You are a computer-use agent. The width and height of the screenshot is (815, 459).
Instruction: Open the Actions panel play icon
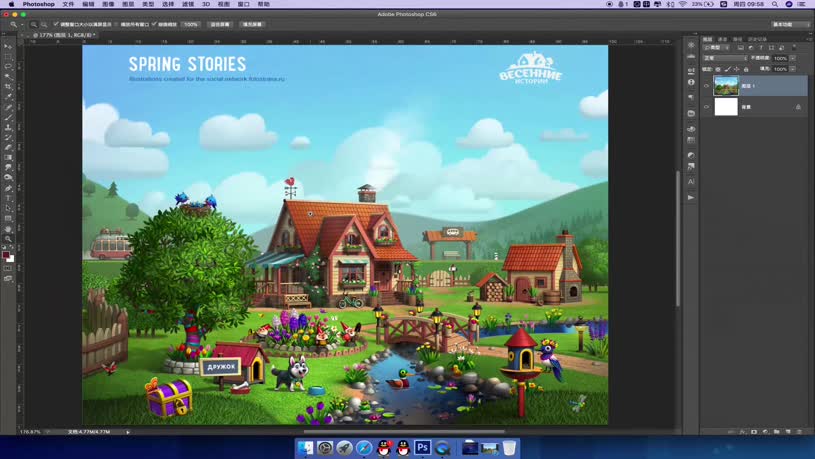[691, 198]
